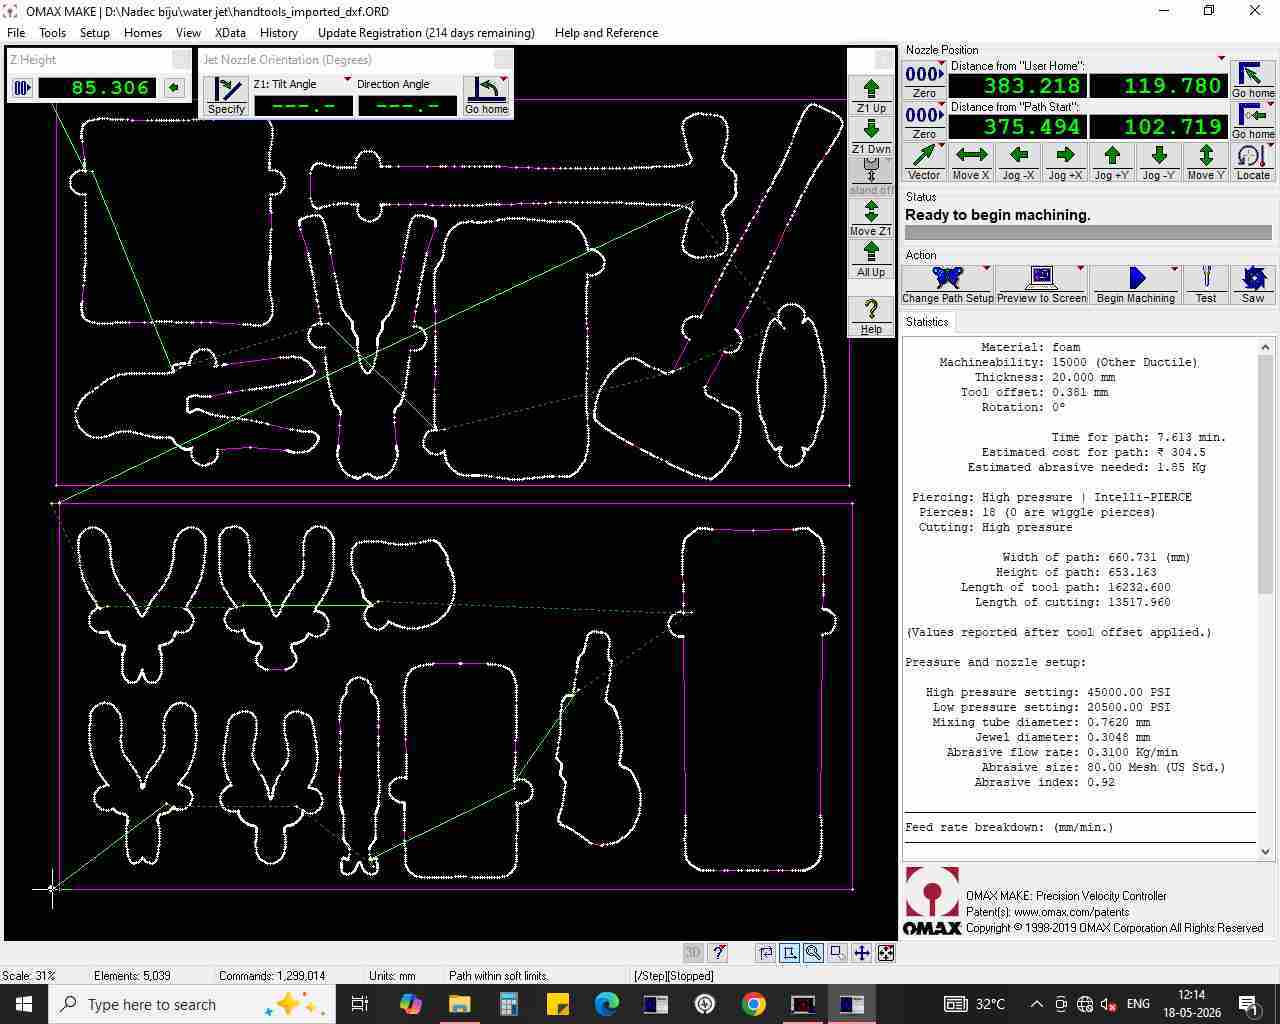Open the View menu
The width and height of the screenshot is (1280, 1024).
coord(188,33)
